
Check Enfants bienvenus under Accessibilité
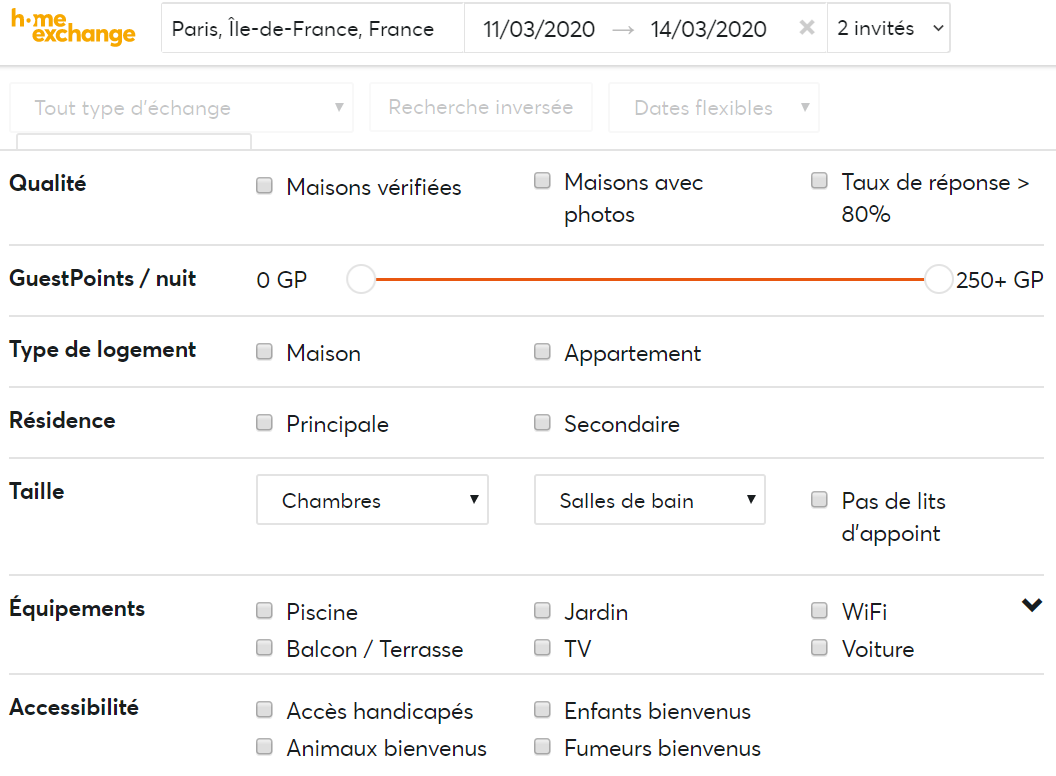point(542,709)
